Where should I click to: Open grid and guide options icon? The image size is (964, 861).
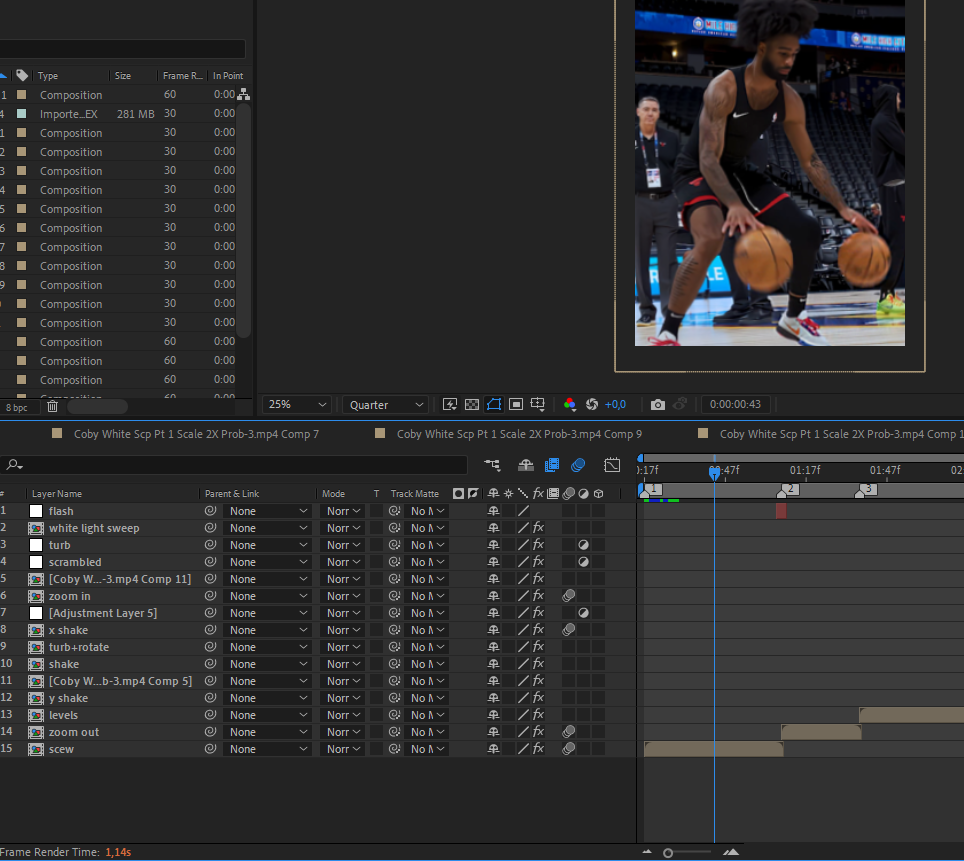pyautogui.click(x=537, y=404)
